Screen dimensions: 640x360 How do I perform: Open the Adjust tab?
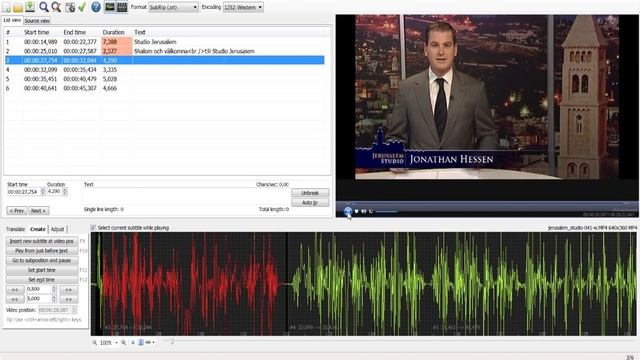[57, 229]
